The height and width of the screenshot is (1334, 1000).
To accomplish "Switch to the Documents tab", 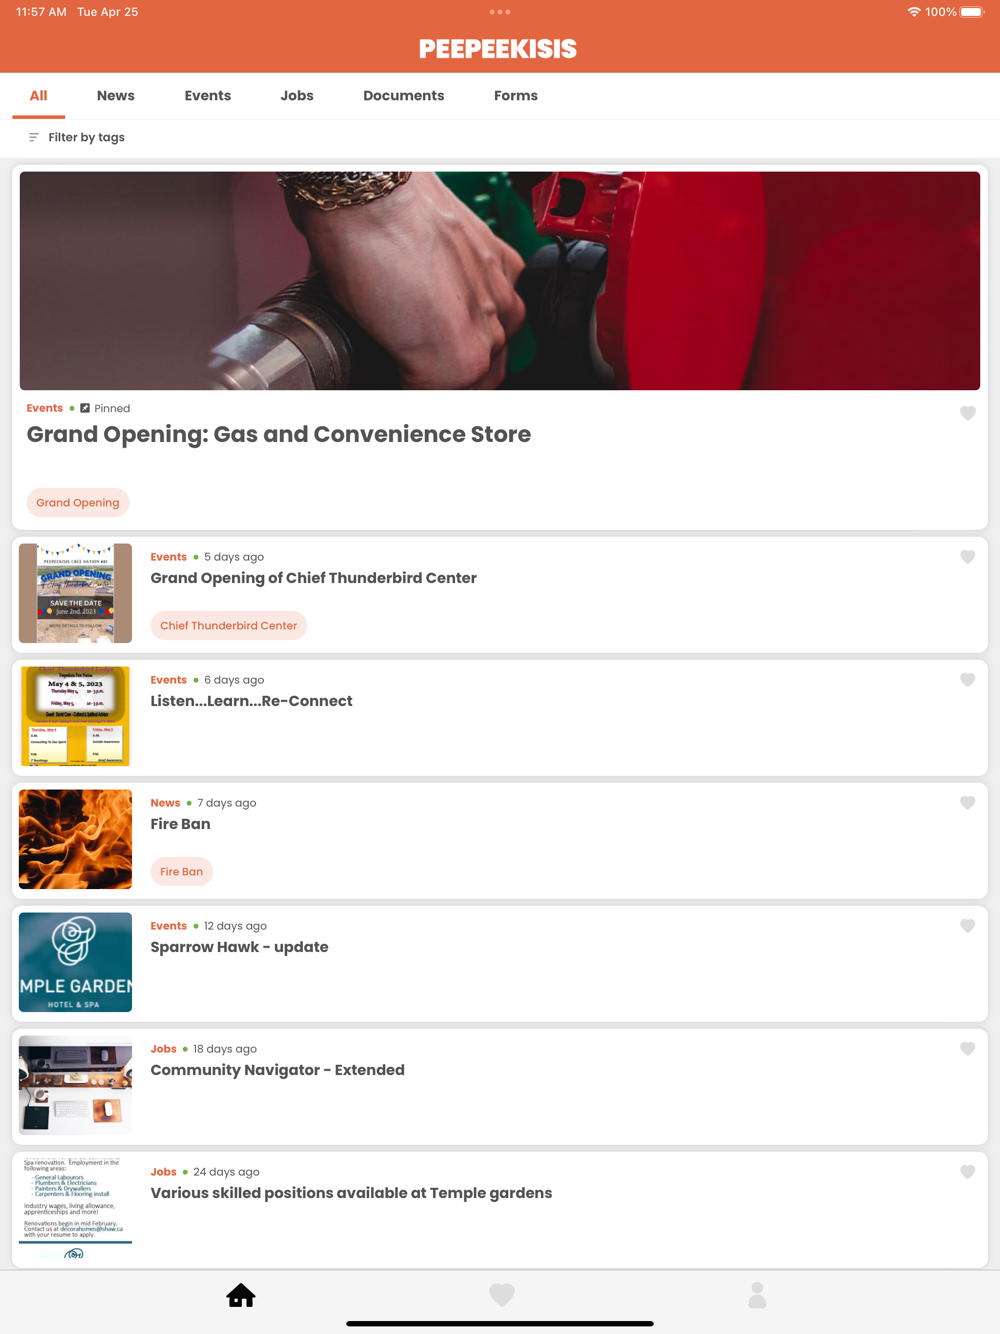I will [404, 96].
